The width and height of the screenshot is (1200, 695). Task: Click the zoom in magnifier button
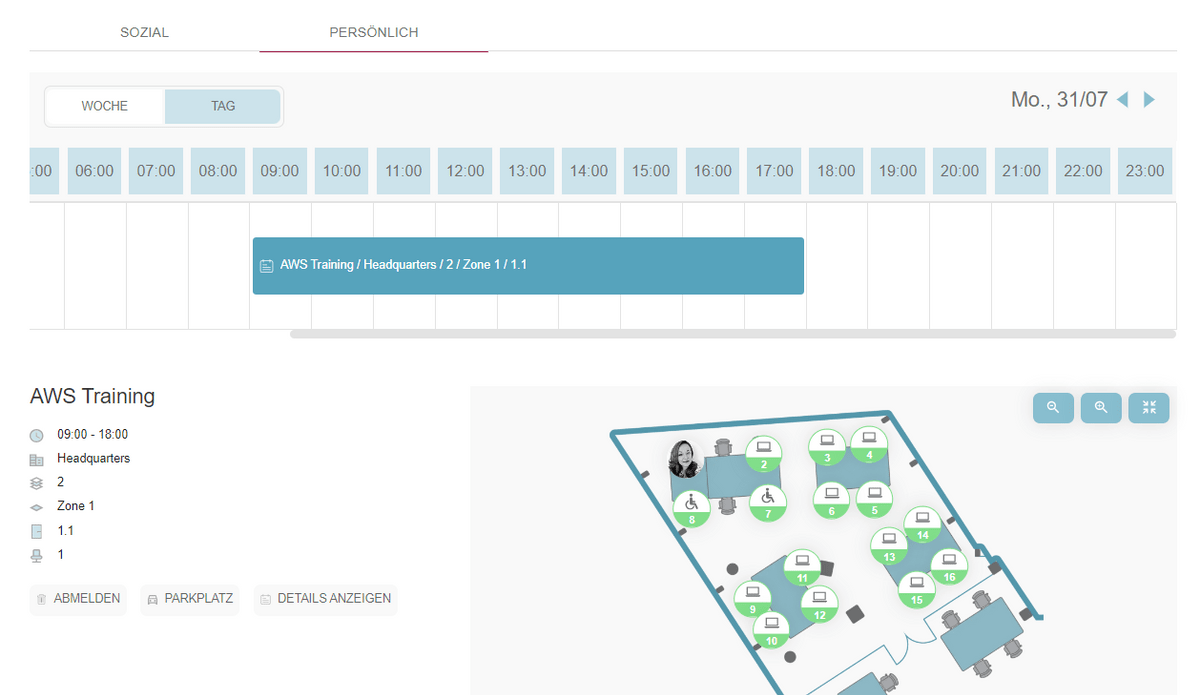[1101, 408]
